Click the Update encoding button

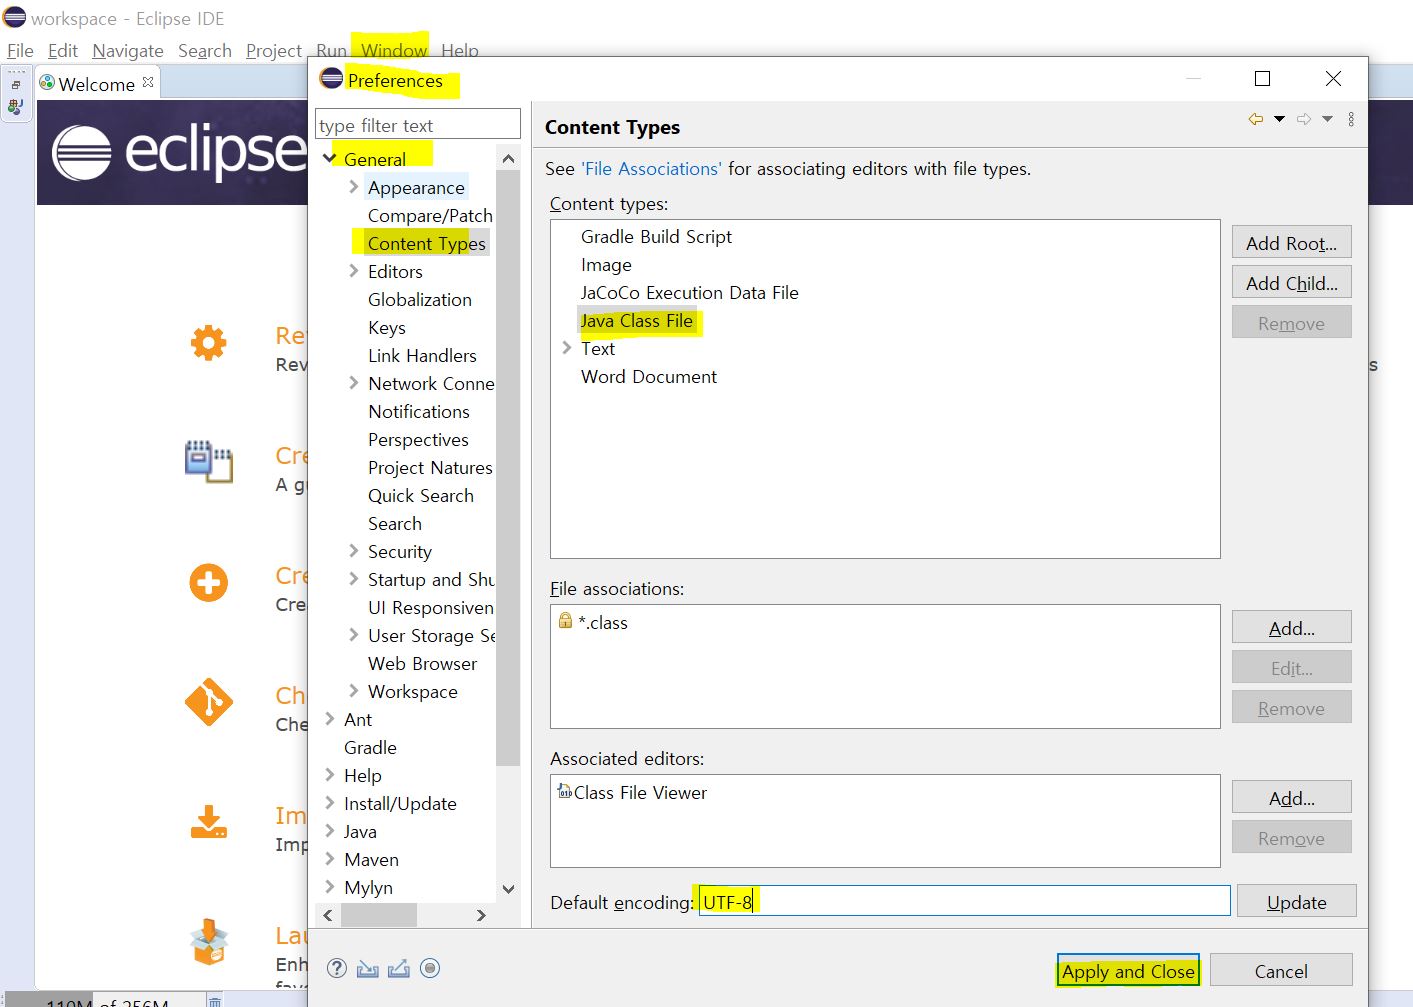pos(1296,902)
